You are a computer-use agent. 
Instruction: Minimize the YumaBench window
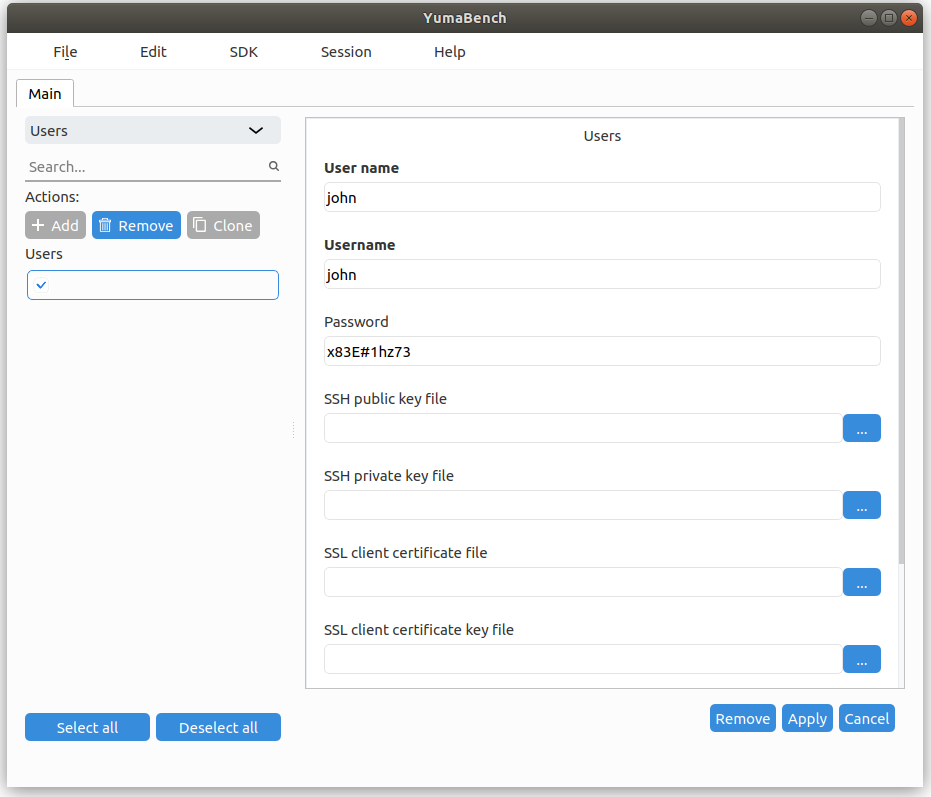coord(869,18)
